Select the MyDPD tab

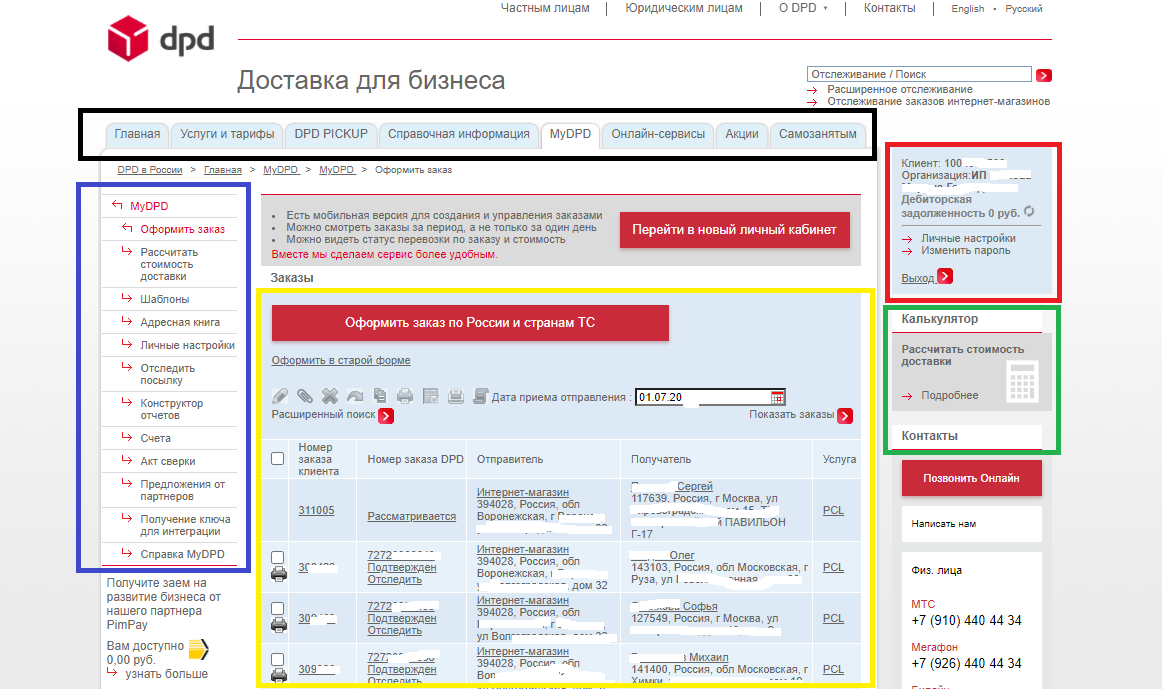tap(570, 134)
